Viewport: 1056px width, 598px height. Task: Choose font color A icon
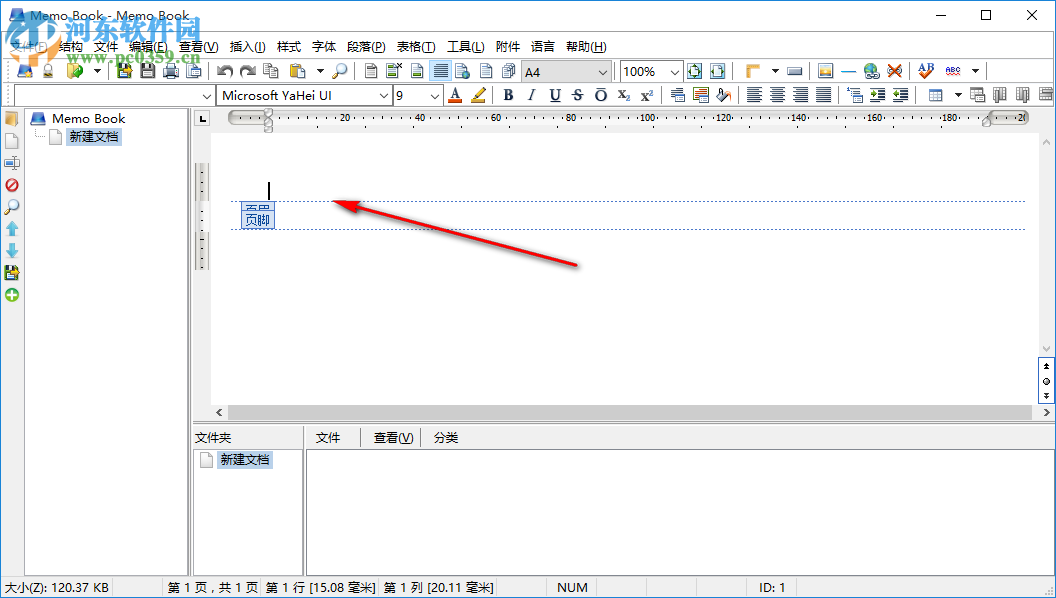pyautogui.click(x=455, y=95)
